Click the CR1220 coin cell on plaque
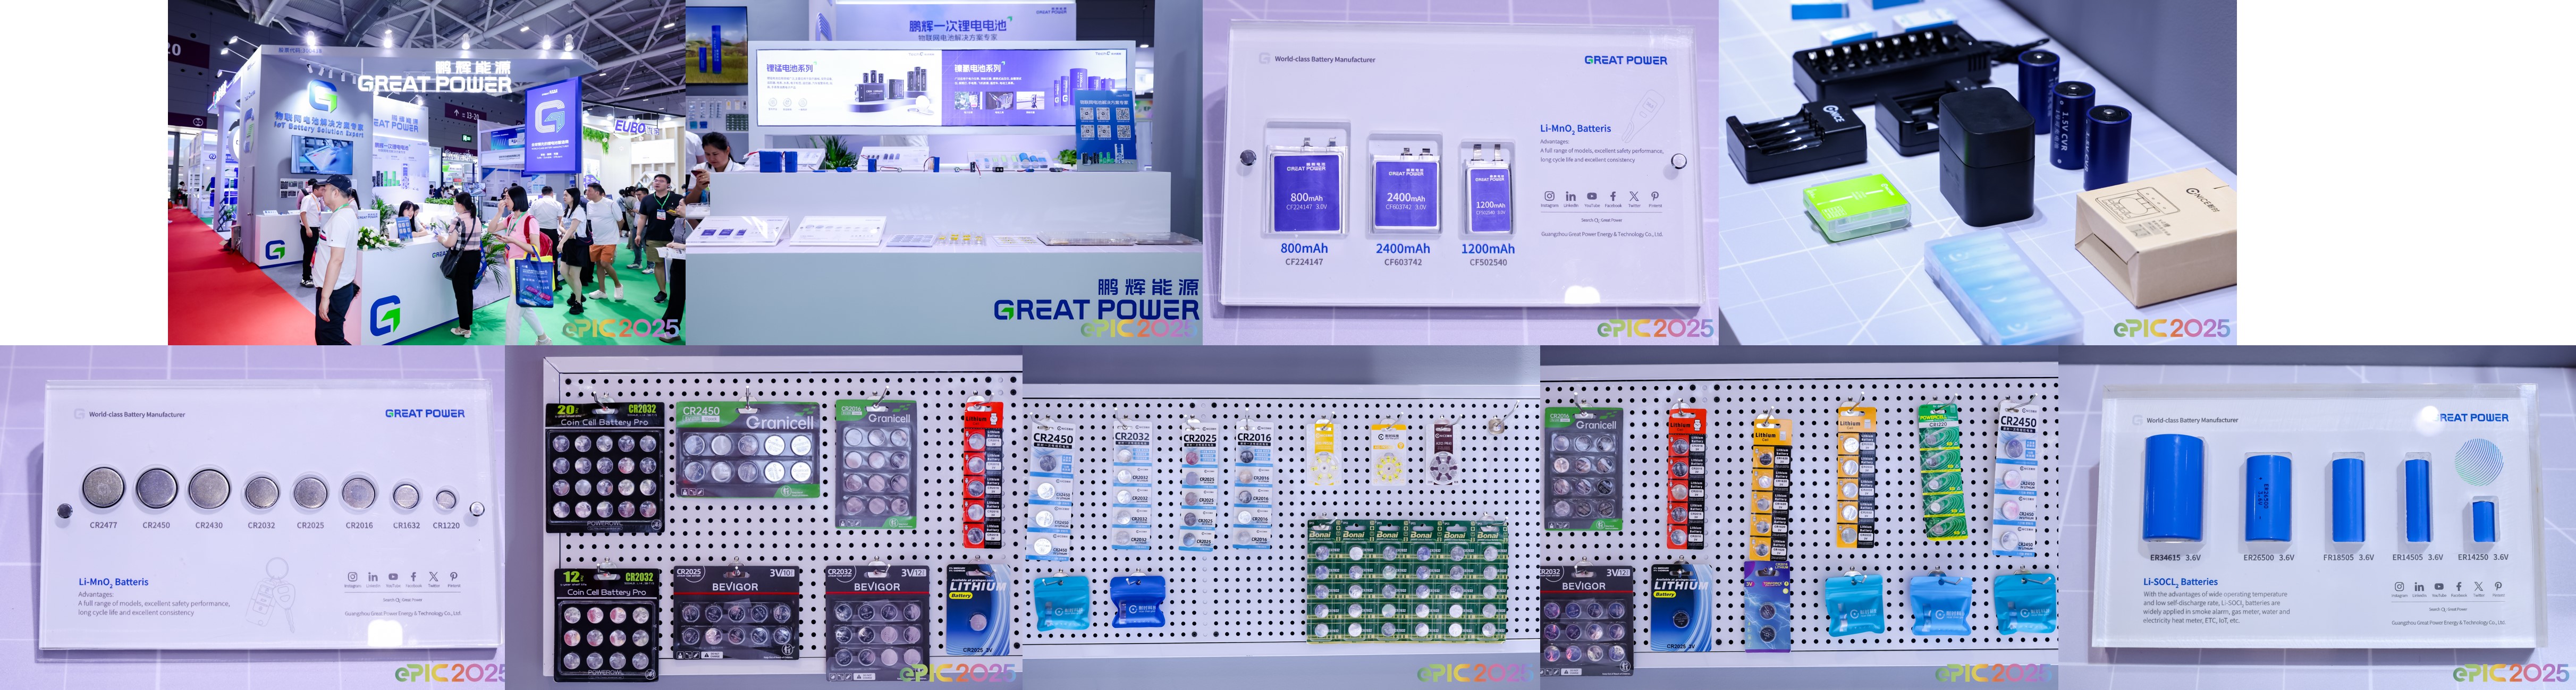This screenshot has width=2576, height=690. pyautogui.click(x=446, y=499)
